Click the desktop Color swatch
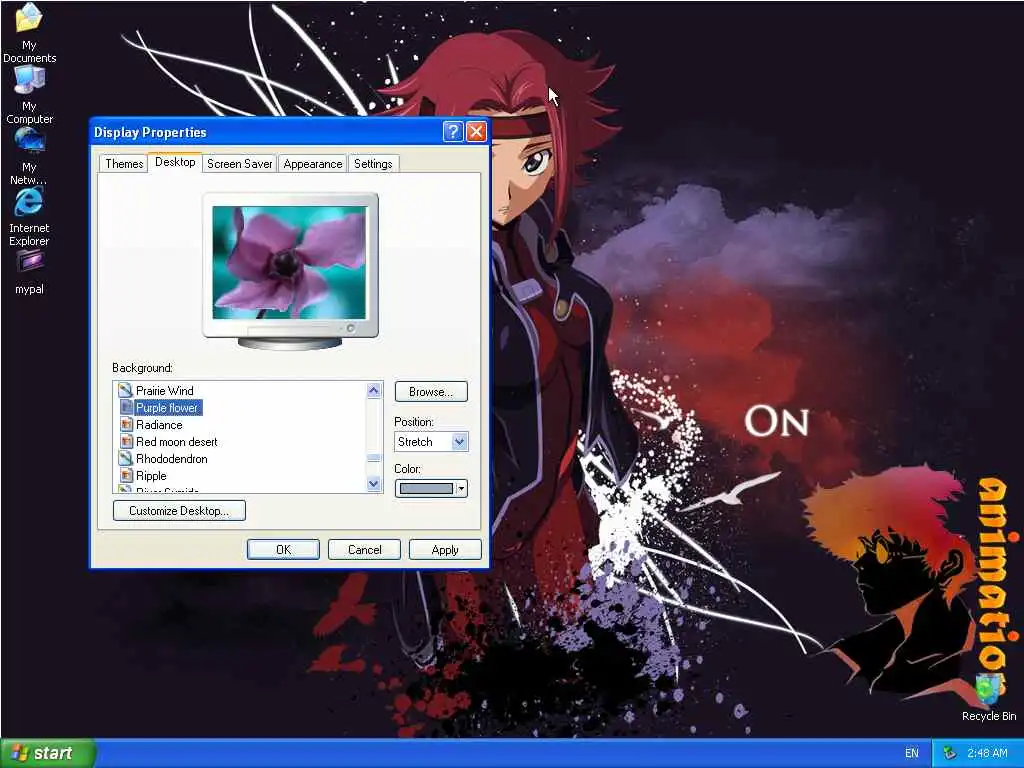 (x=426, y=488)
